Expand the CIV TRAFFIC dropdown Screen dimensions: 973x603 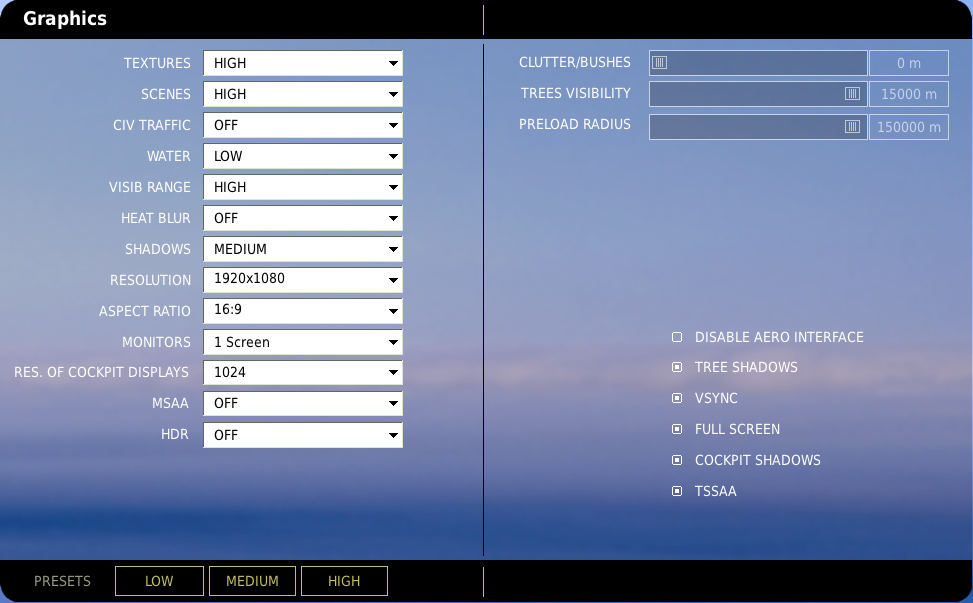303,125
